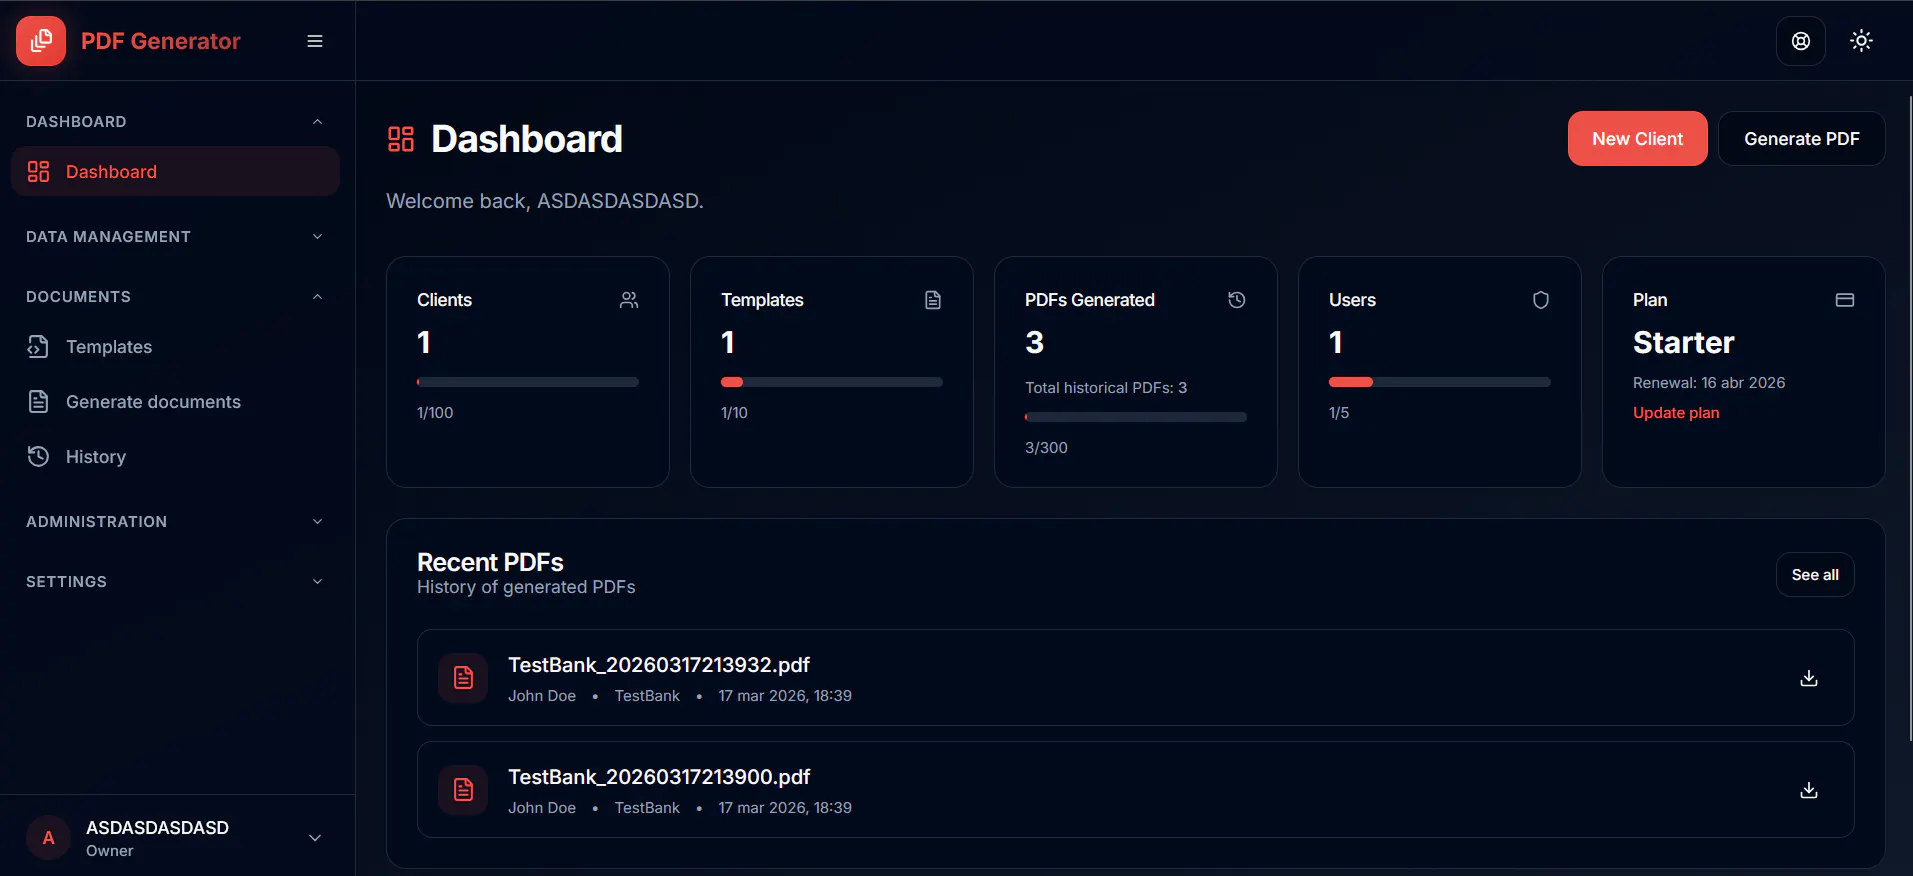Click the PDF Generator logo icon
Screen dimensions: 1913x876
41,41
